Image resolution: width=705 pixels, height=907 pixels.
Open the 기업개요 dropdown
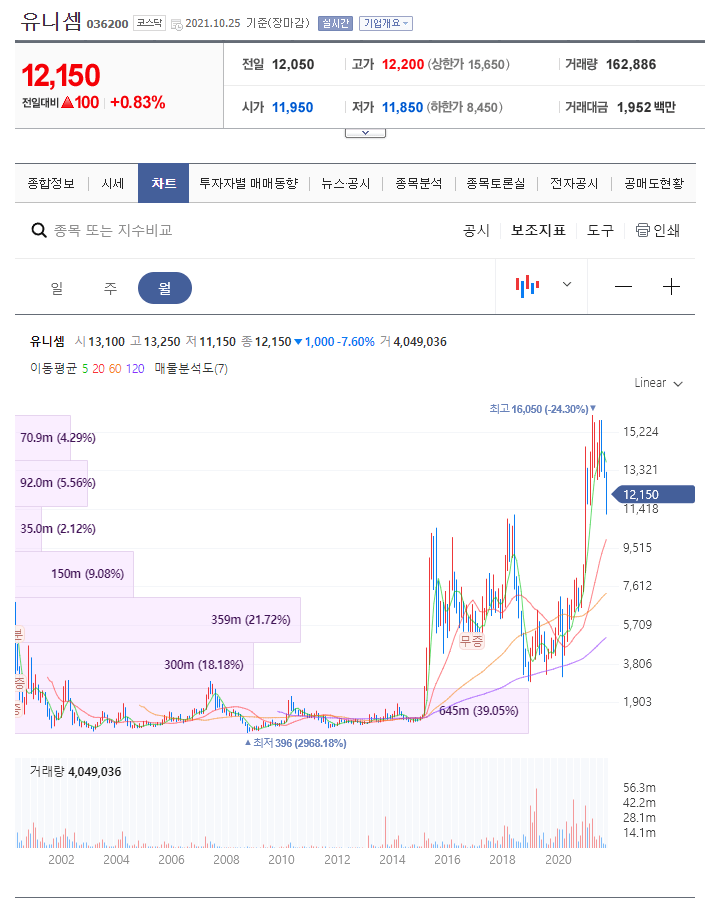(x=386, y=23)
